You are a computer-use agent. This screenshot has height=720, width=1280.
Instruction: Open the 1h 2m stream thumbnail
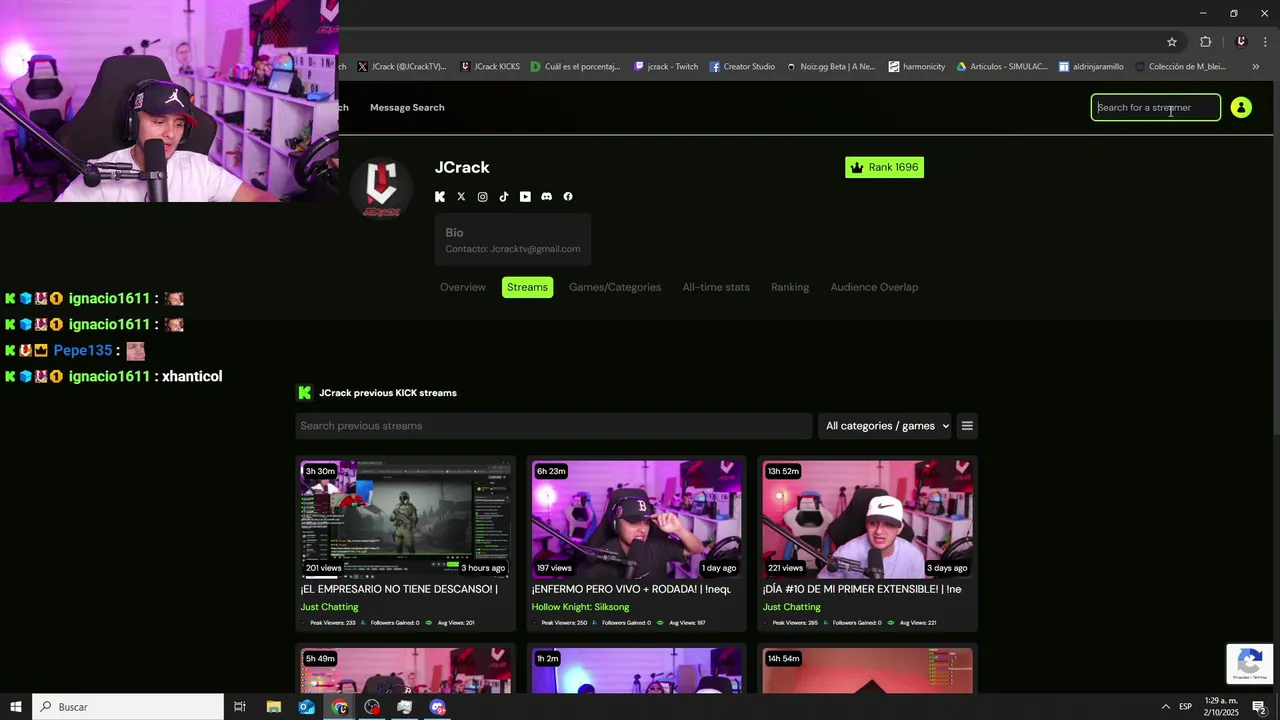636,670
